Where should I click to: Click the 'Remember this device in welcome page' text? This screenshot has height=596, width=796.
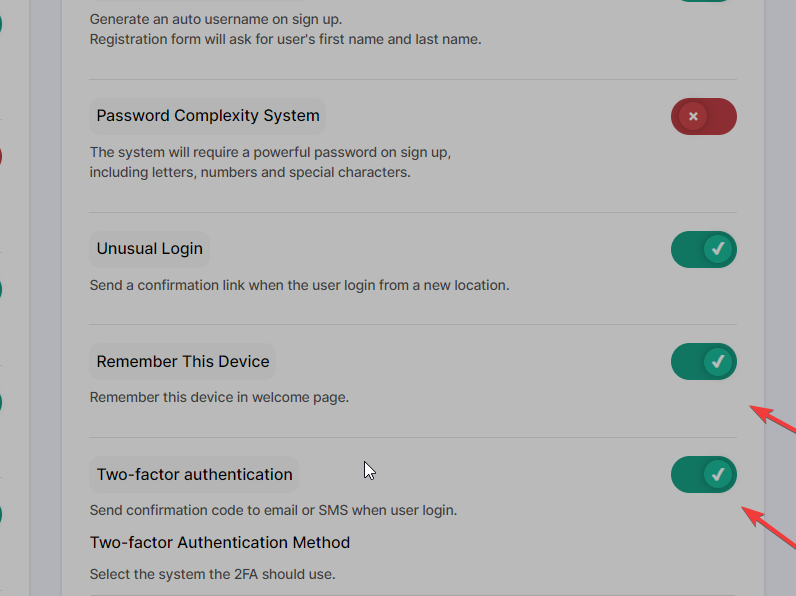(x=219, y=398)
